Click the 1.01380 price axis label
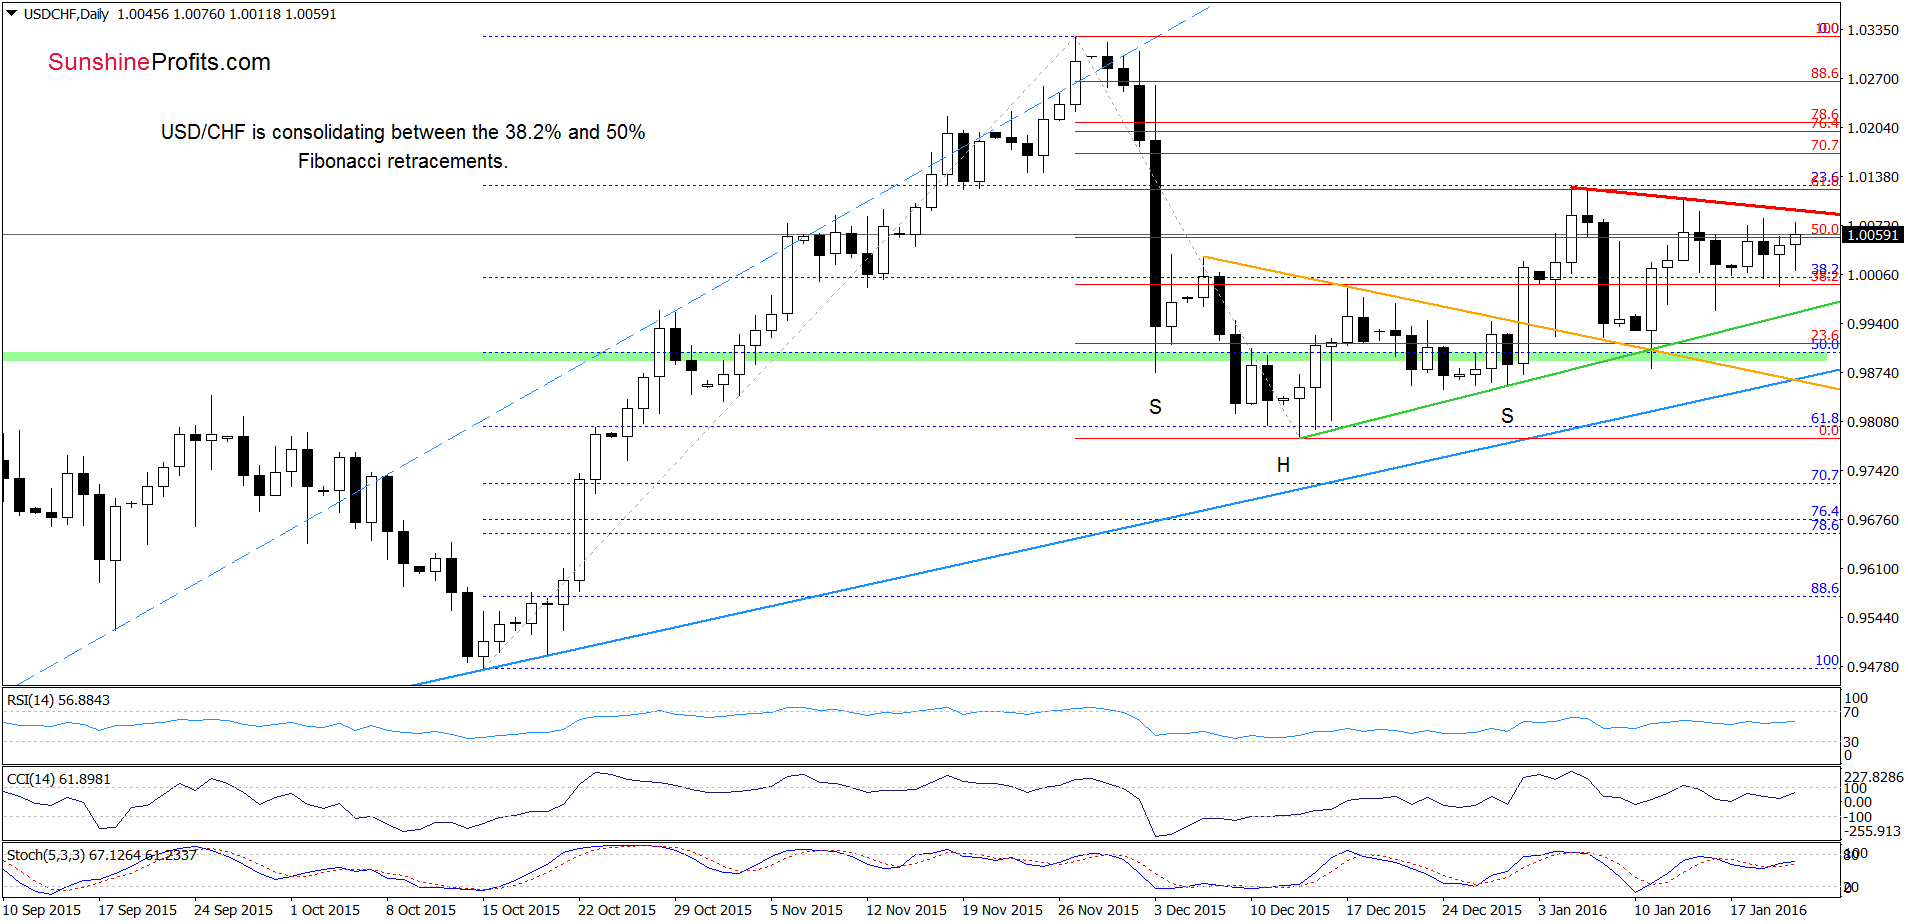The image size is (1908, 924). click(x=1873, y=177)
